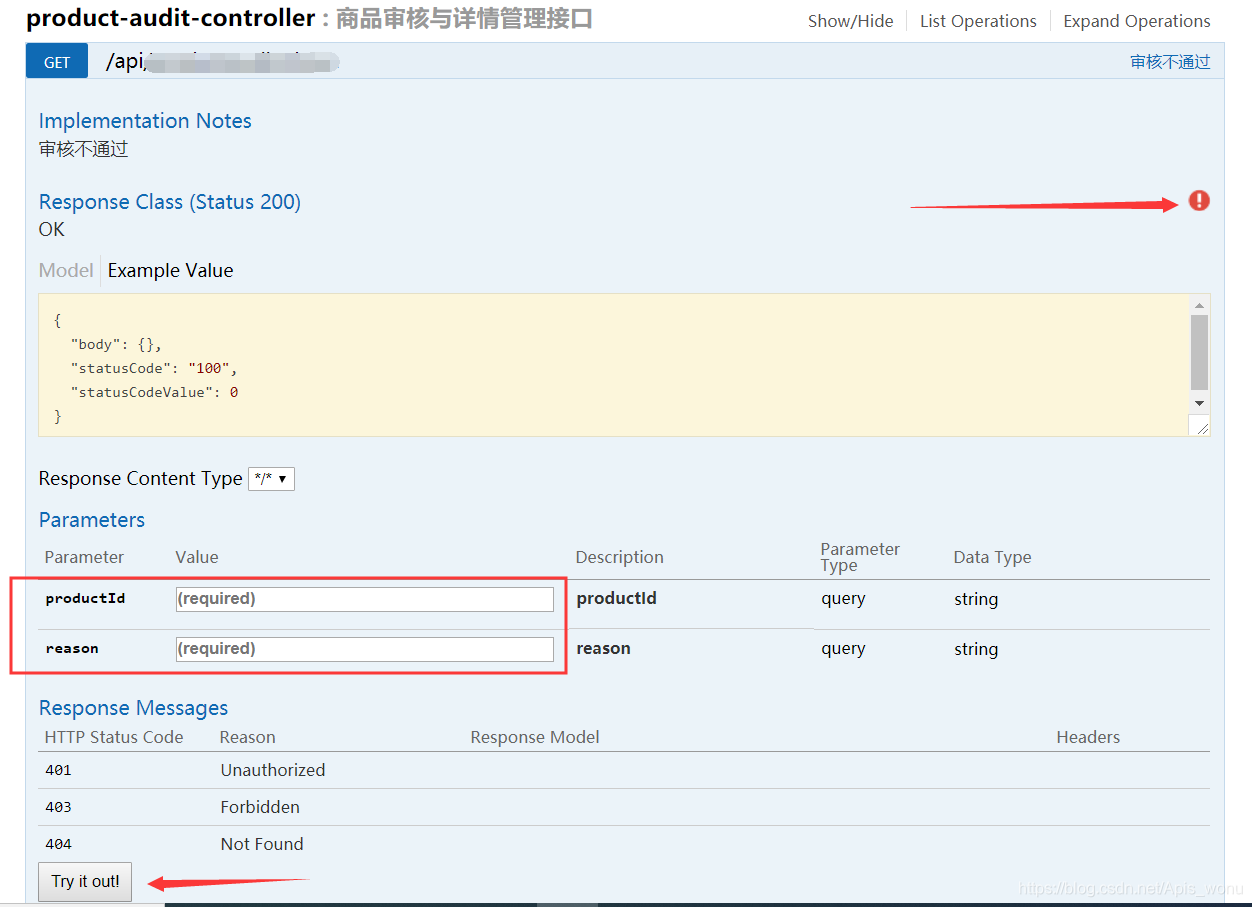Select the reason parameter name label
This screenshot has height=907, width=1252.
point(72,649)
